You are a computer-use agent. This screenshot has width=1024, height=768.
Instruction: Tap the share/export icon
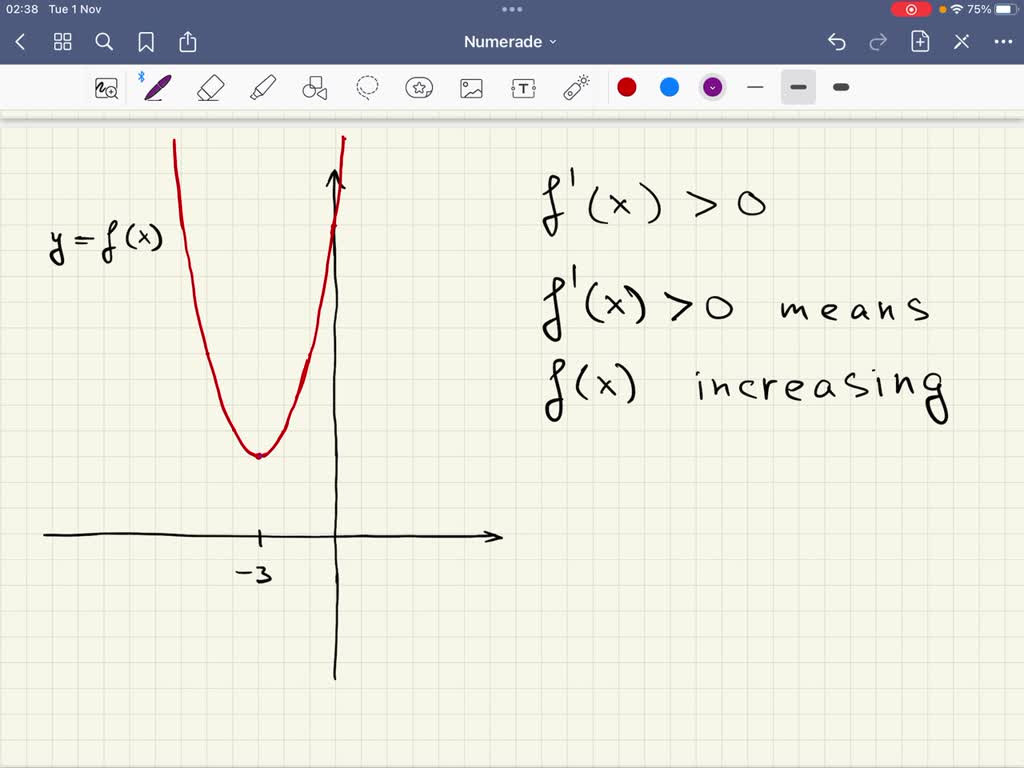click(188, 42)
